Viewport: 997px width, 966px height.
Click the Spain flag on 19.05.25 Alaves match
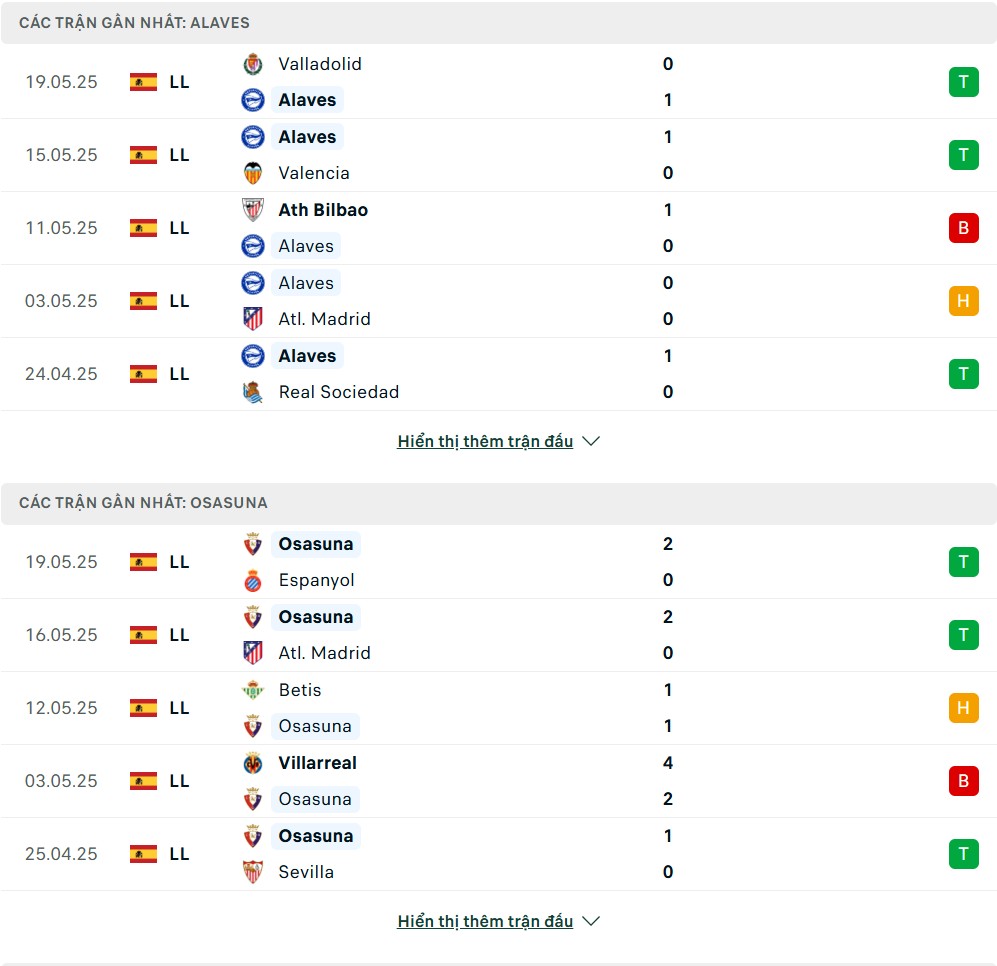pyautogui.click(x=143, y=82)
